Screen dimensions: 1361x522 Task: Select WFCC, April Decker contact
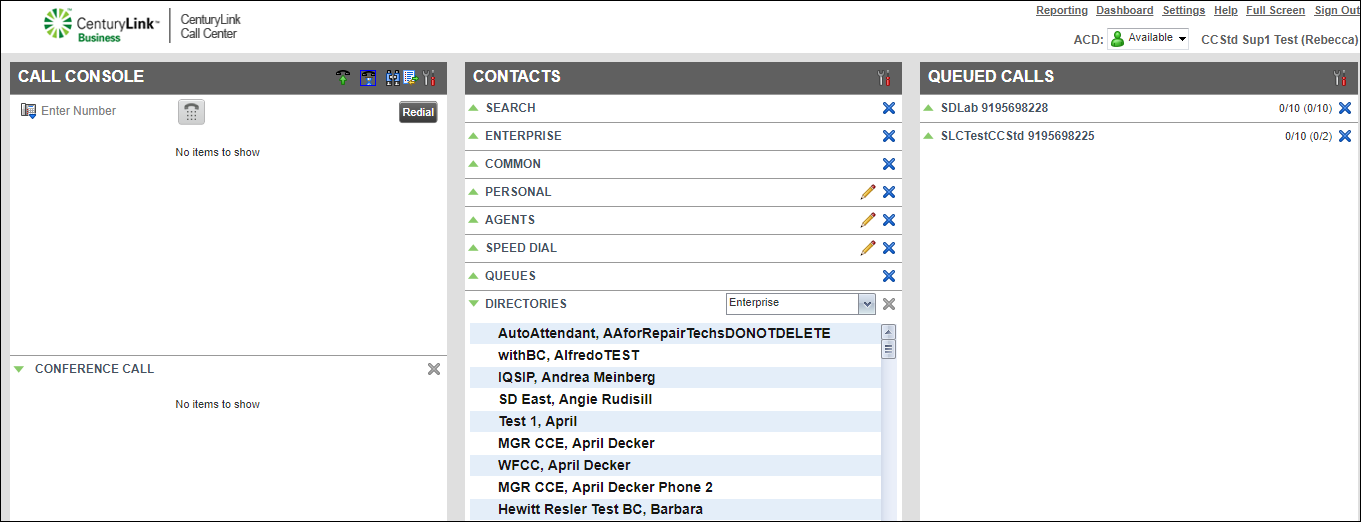675,465
